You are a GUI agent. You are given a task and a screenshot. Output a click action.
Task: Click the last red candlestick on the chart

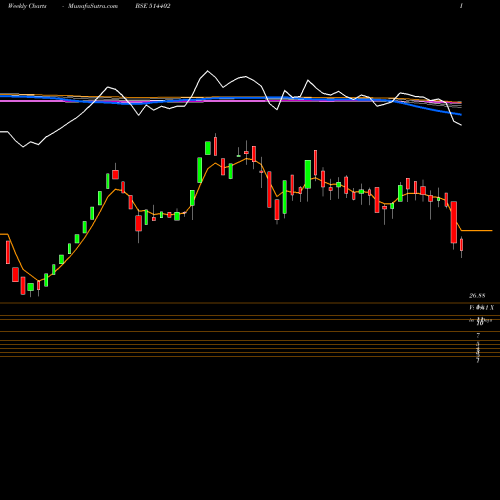[x=461, y=245]
